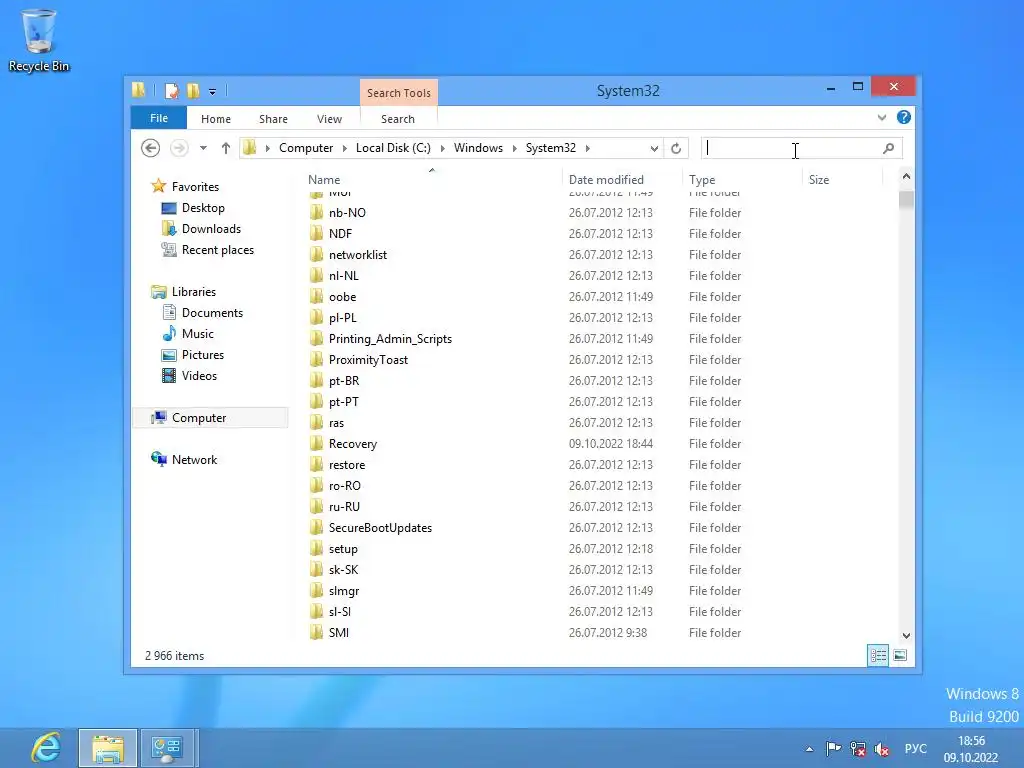Click the Back navigation arrow
The width and height of the screenshot is (1024, 768).
pos(150,148)
